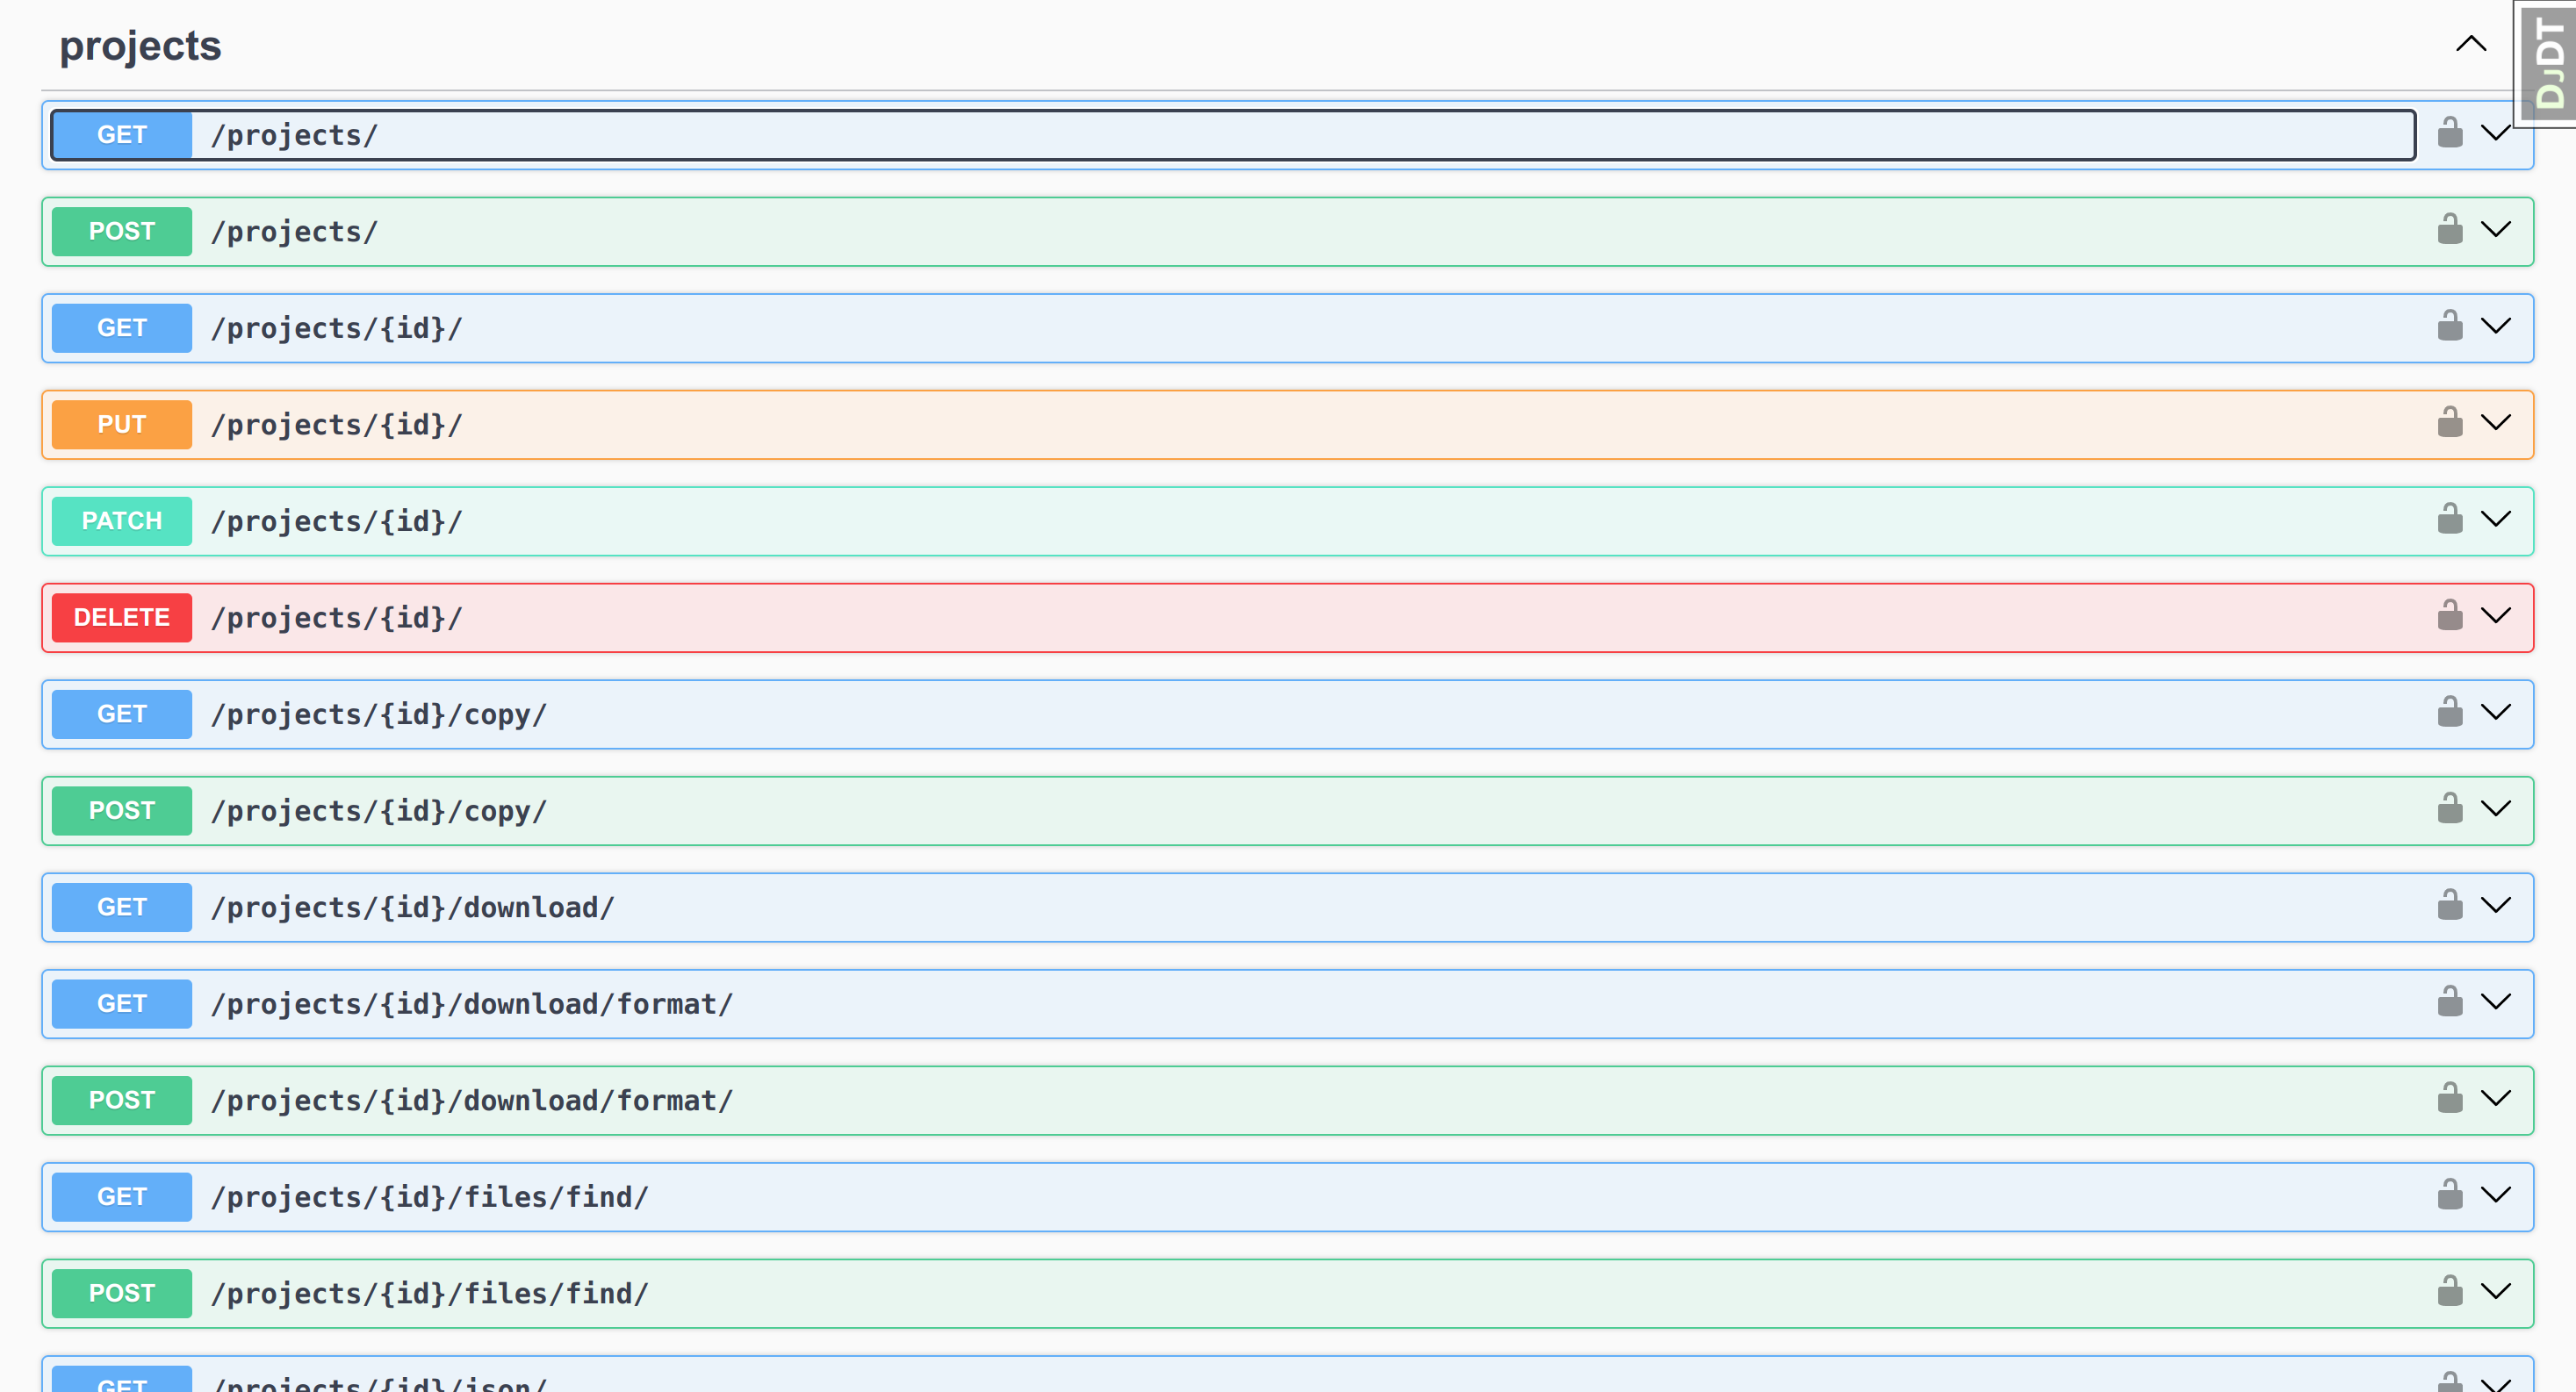Screen dimensions: 2576x1392
Task: Click /projects/{id}/download/format/ path in POST row
Action: click(x=472, y=1100)
